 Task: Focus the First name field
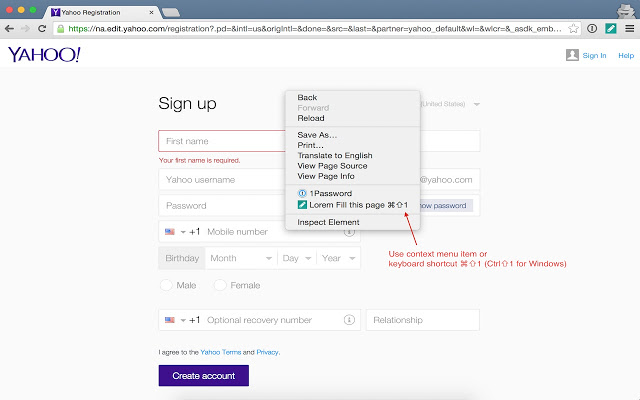222,141
